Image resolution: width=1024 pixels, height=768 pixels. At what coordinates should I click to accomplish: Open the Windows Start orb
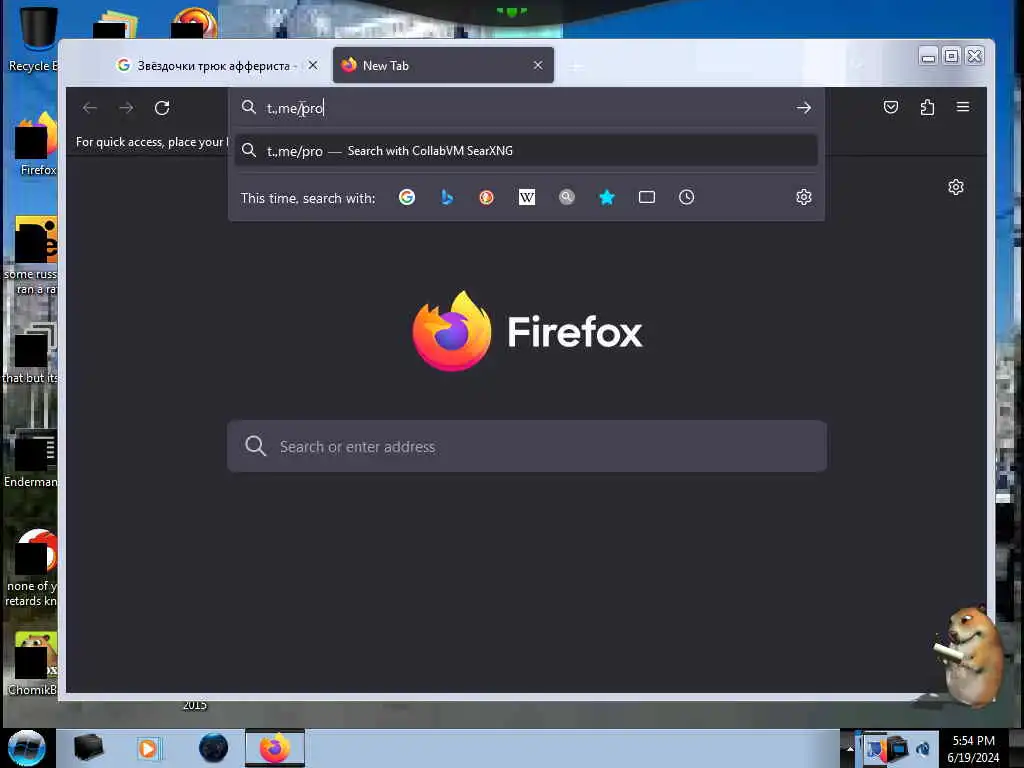click(26, 748)
